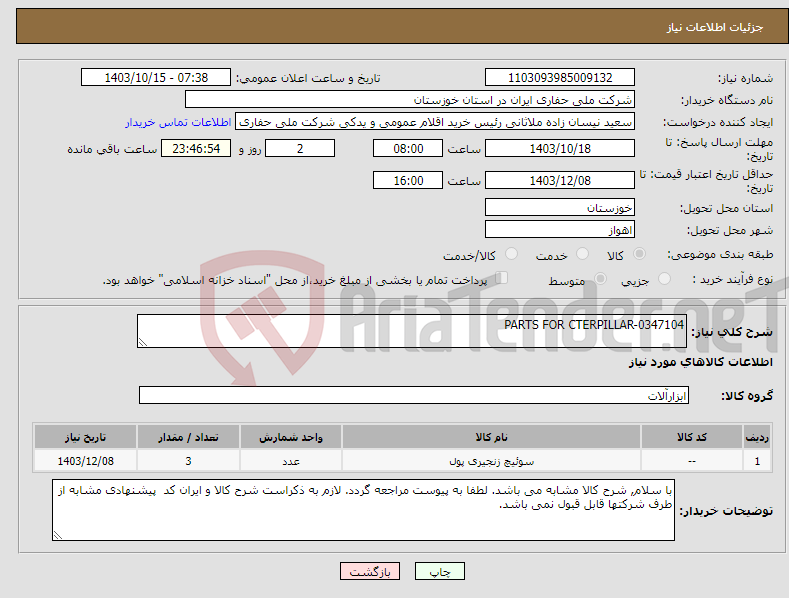789x598 pixels.
Task: Click the announcement date field 1403/10/15 - 07:38
Action: click(156, 78)
